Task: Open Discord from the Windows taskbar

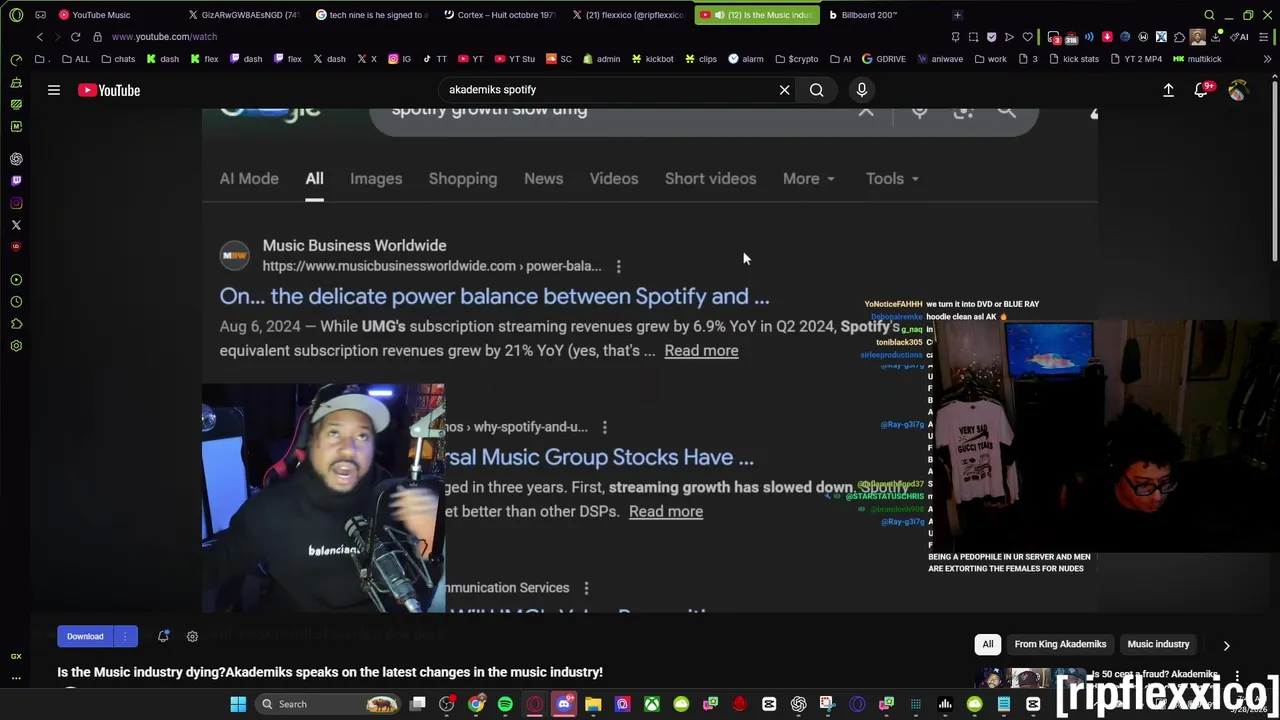Action: pyautogui.click(x=564, y=704)
